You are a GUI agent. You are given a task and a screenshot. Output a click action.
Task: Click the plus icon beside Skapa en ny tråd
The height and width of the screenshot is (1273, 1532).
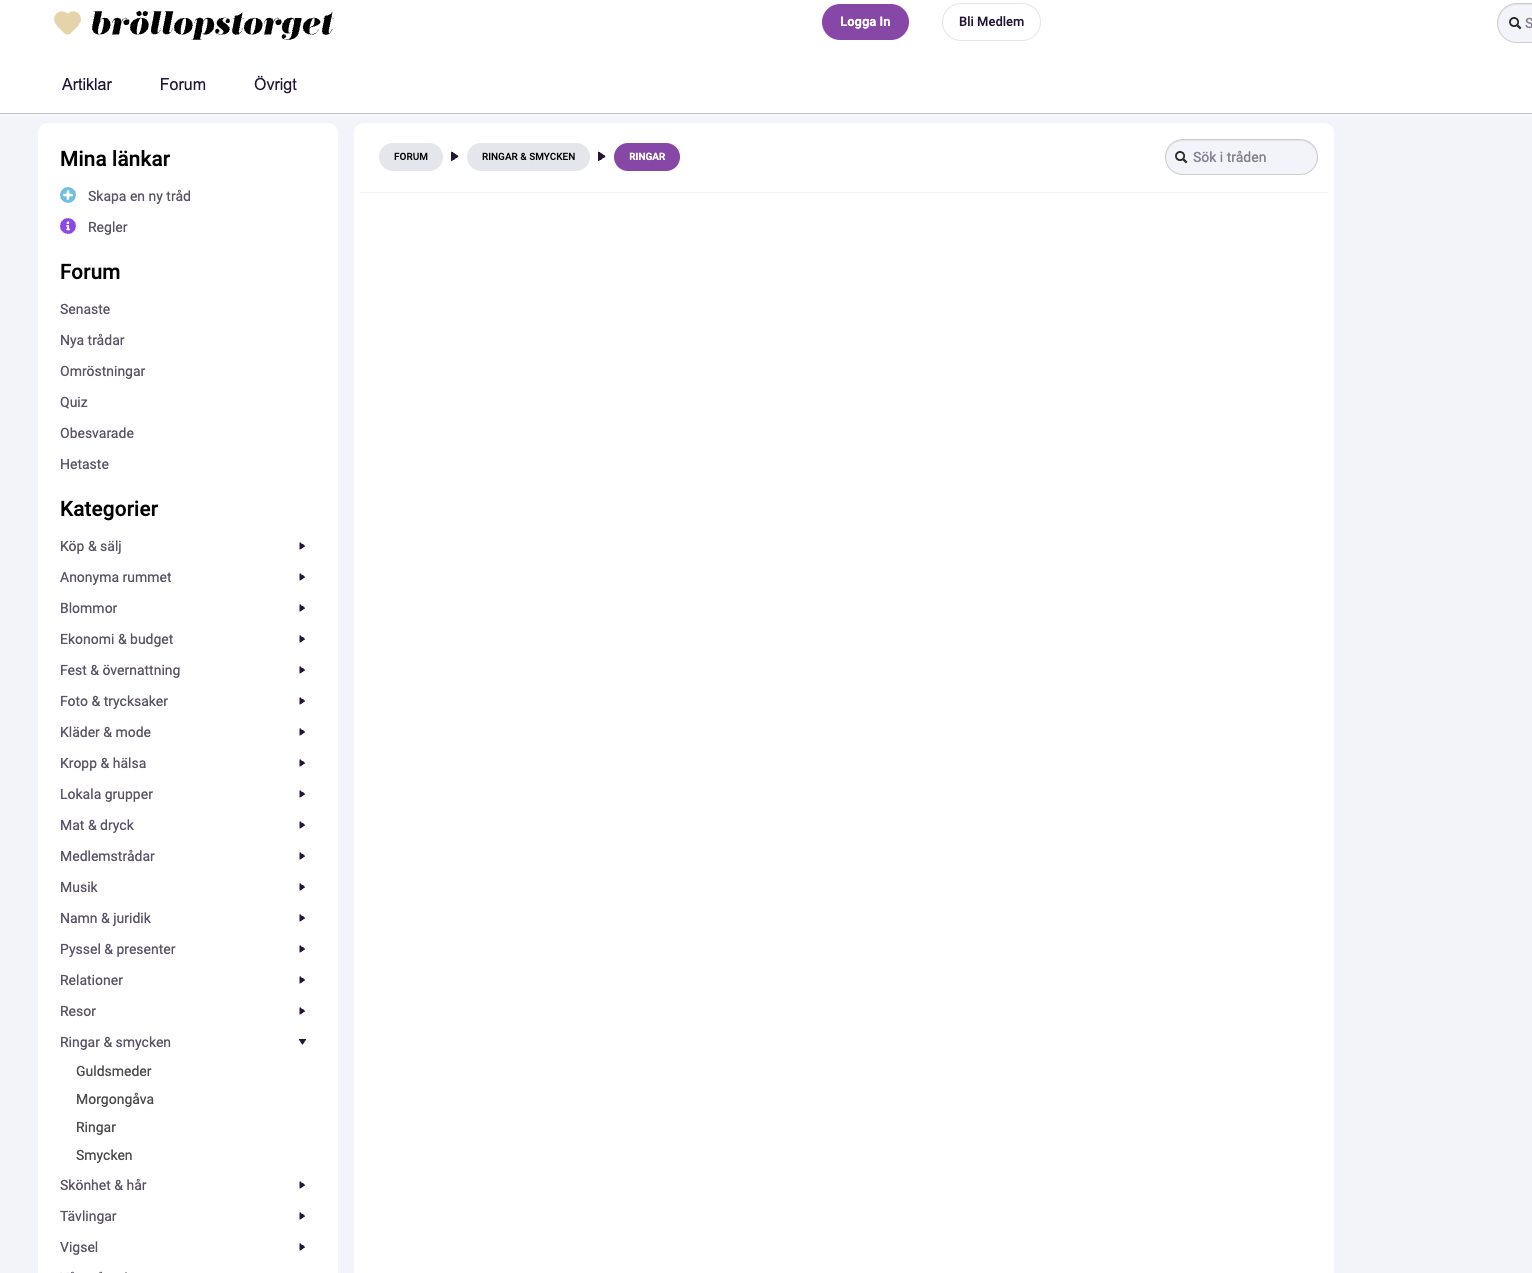68,195
